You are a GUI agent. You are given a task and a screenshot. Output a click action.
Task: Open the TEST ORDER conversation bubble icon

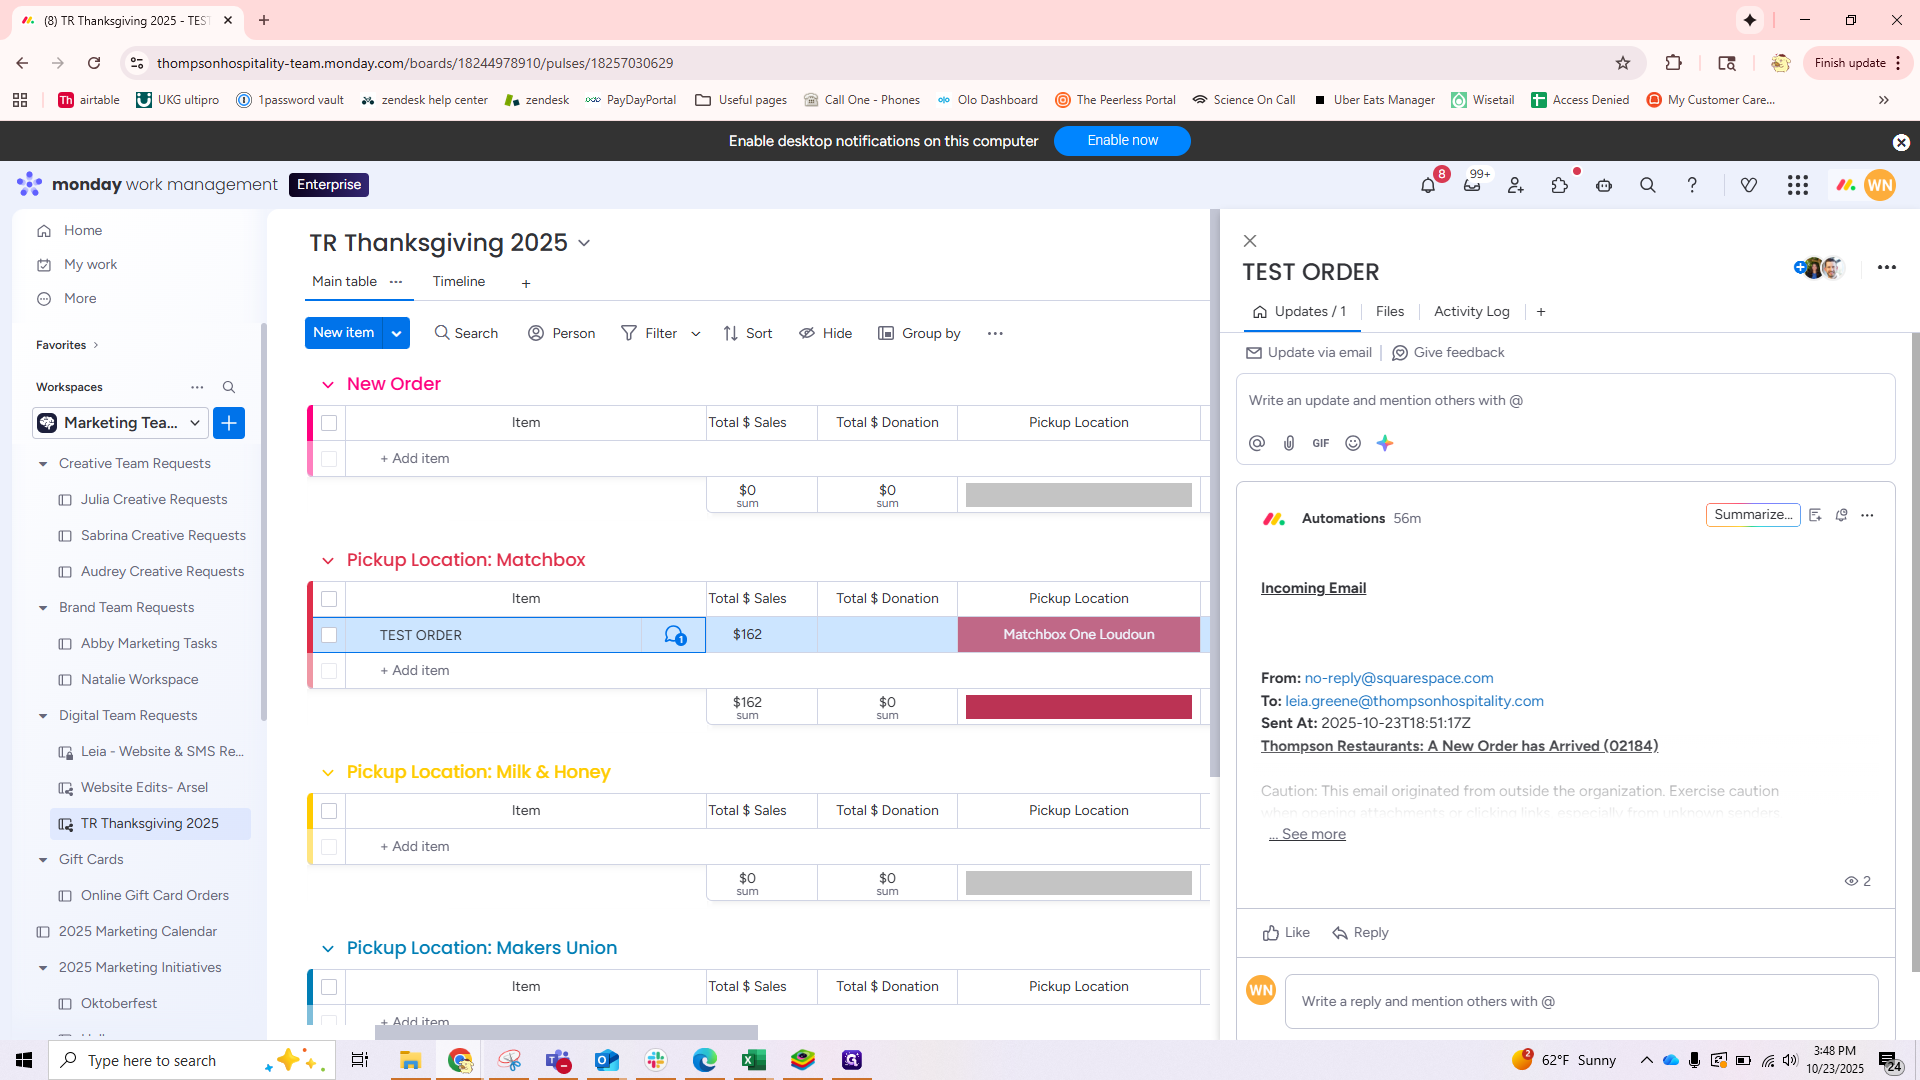[674, 635]
